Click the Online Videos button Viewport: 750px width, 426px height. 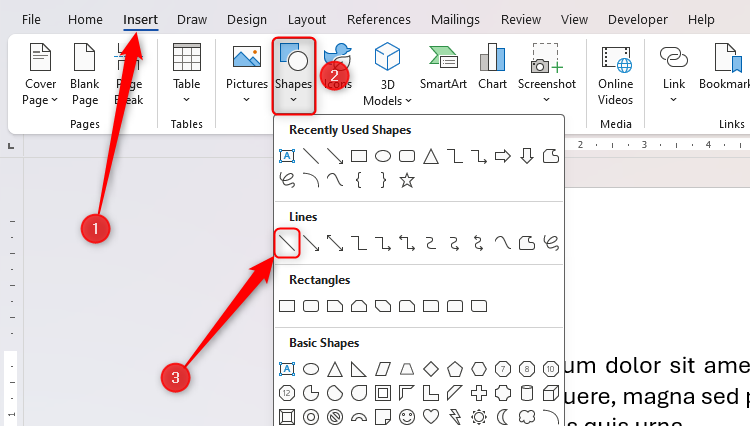click(x=616, y=74)
